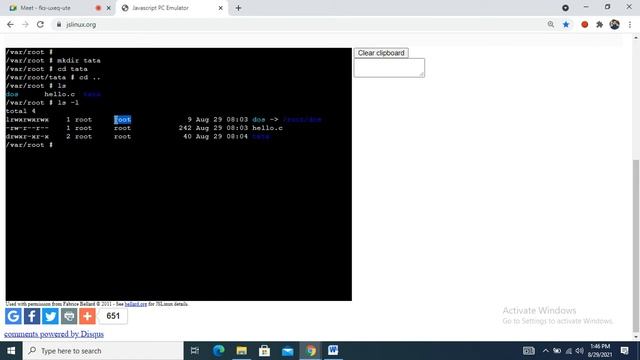The width and height of the screenshot is (640, 360).
Task: Click the padlock site info icon
Action: (x=59, y=24)
